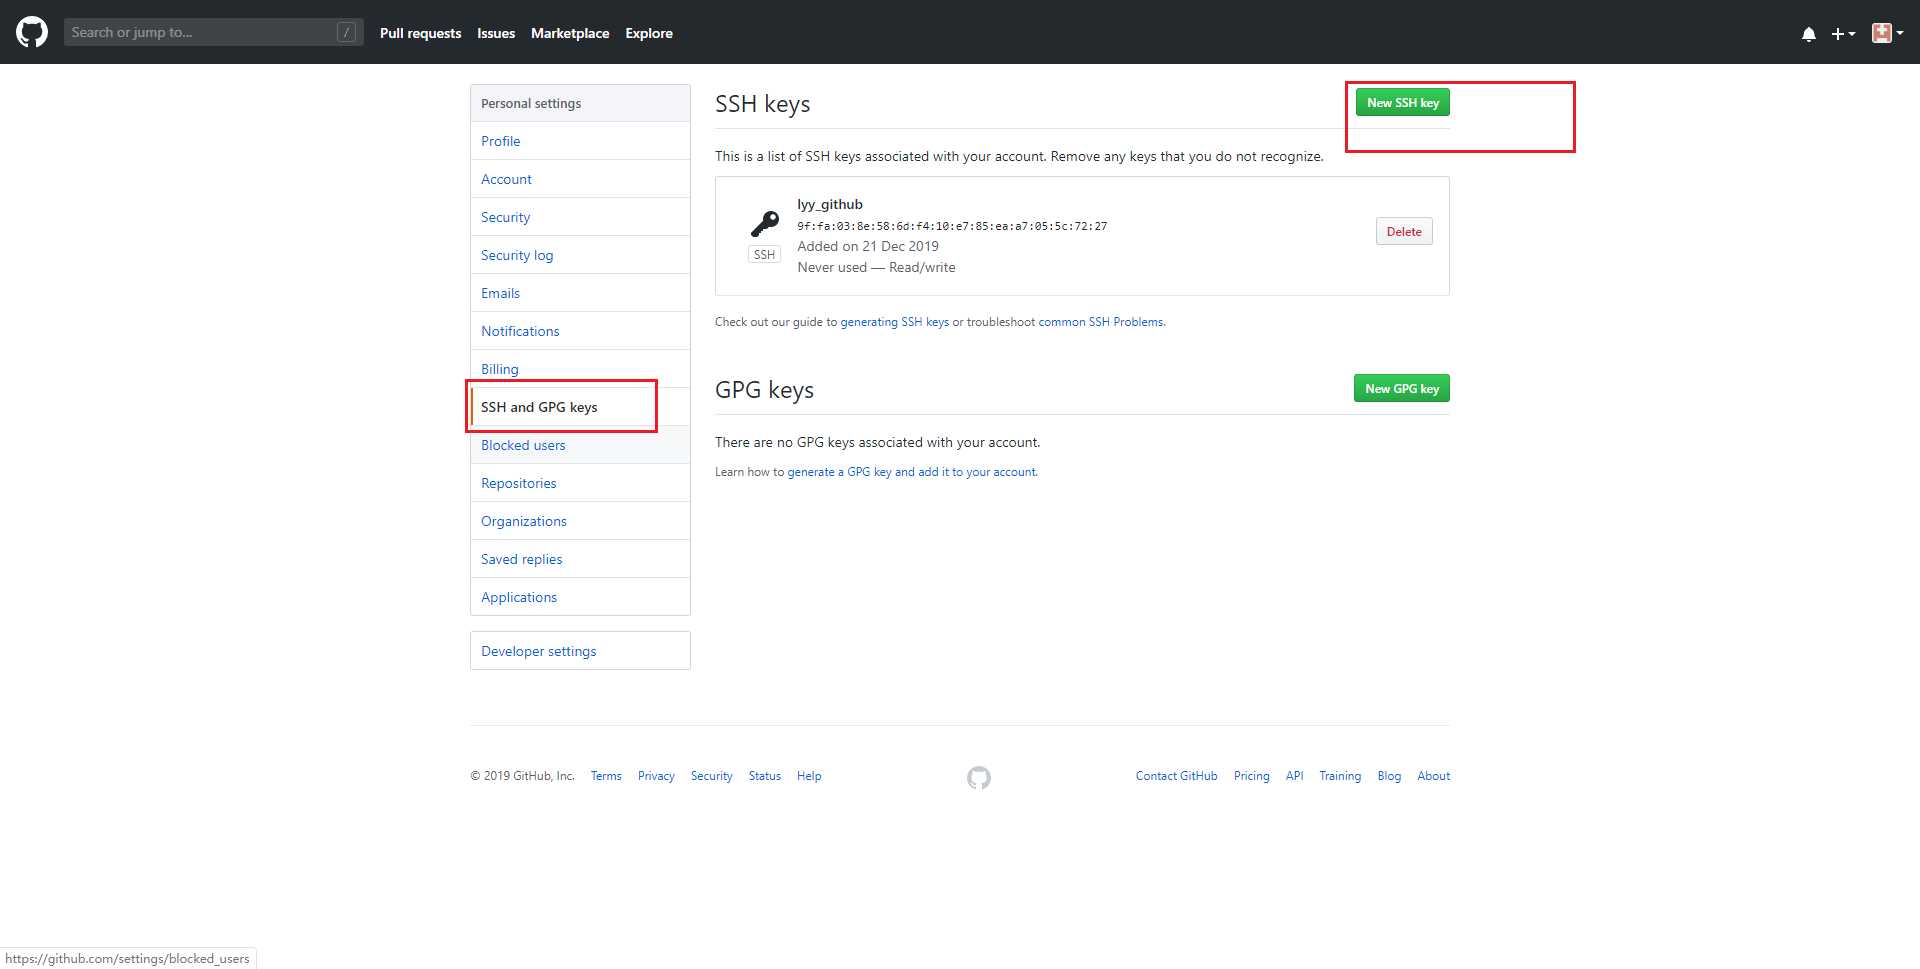Image resolution: width=1920 pixels, height=969 pixels.
Task: Open Organizations settings
Action: pos(580,521)
